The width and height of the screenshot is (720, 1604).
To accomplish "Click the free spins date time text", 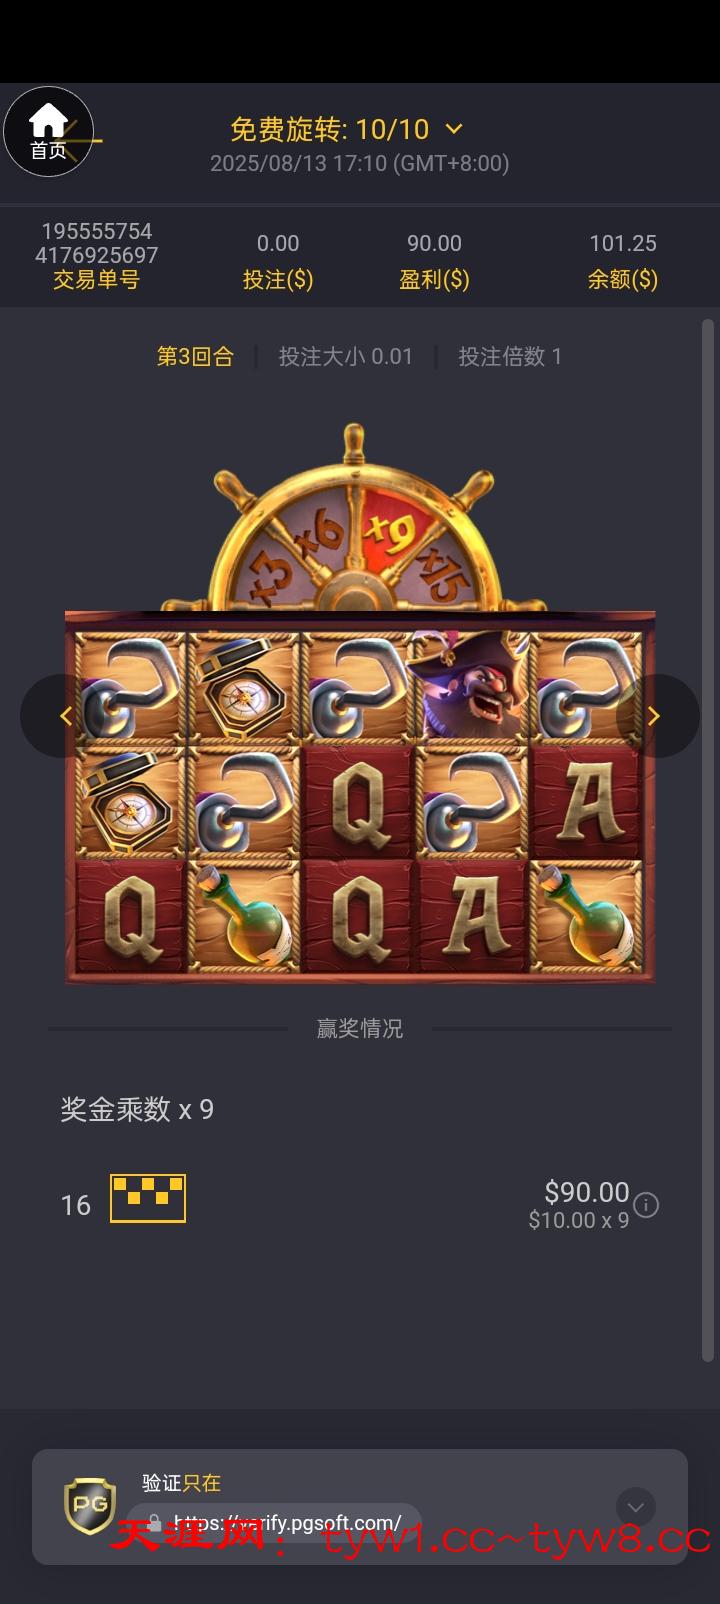I will 360,163.
